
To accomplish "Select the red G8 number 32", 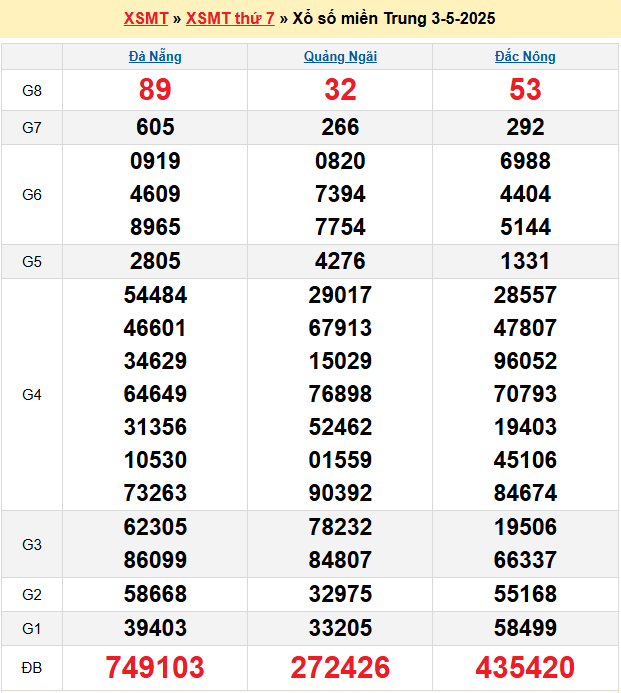I will [340, 90].
